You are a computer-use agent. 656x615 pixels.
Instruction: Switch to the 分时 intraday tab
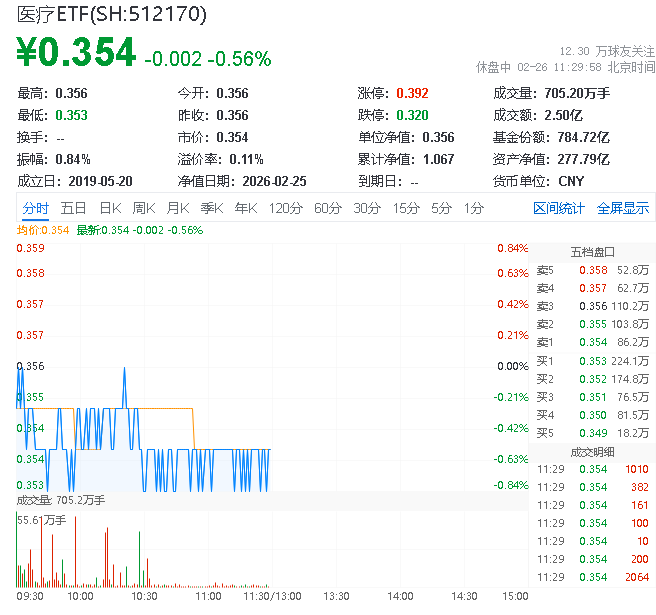point(35,208)
